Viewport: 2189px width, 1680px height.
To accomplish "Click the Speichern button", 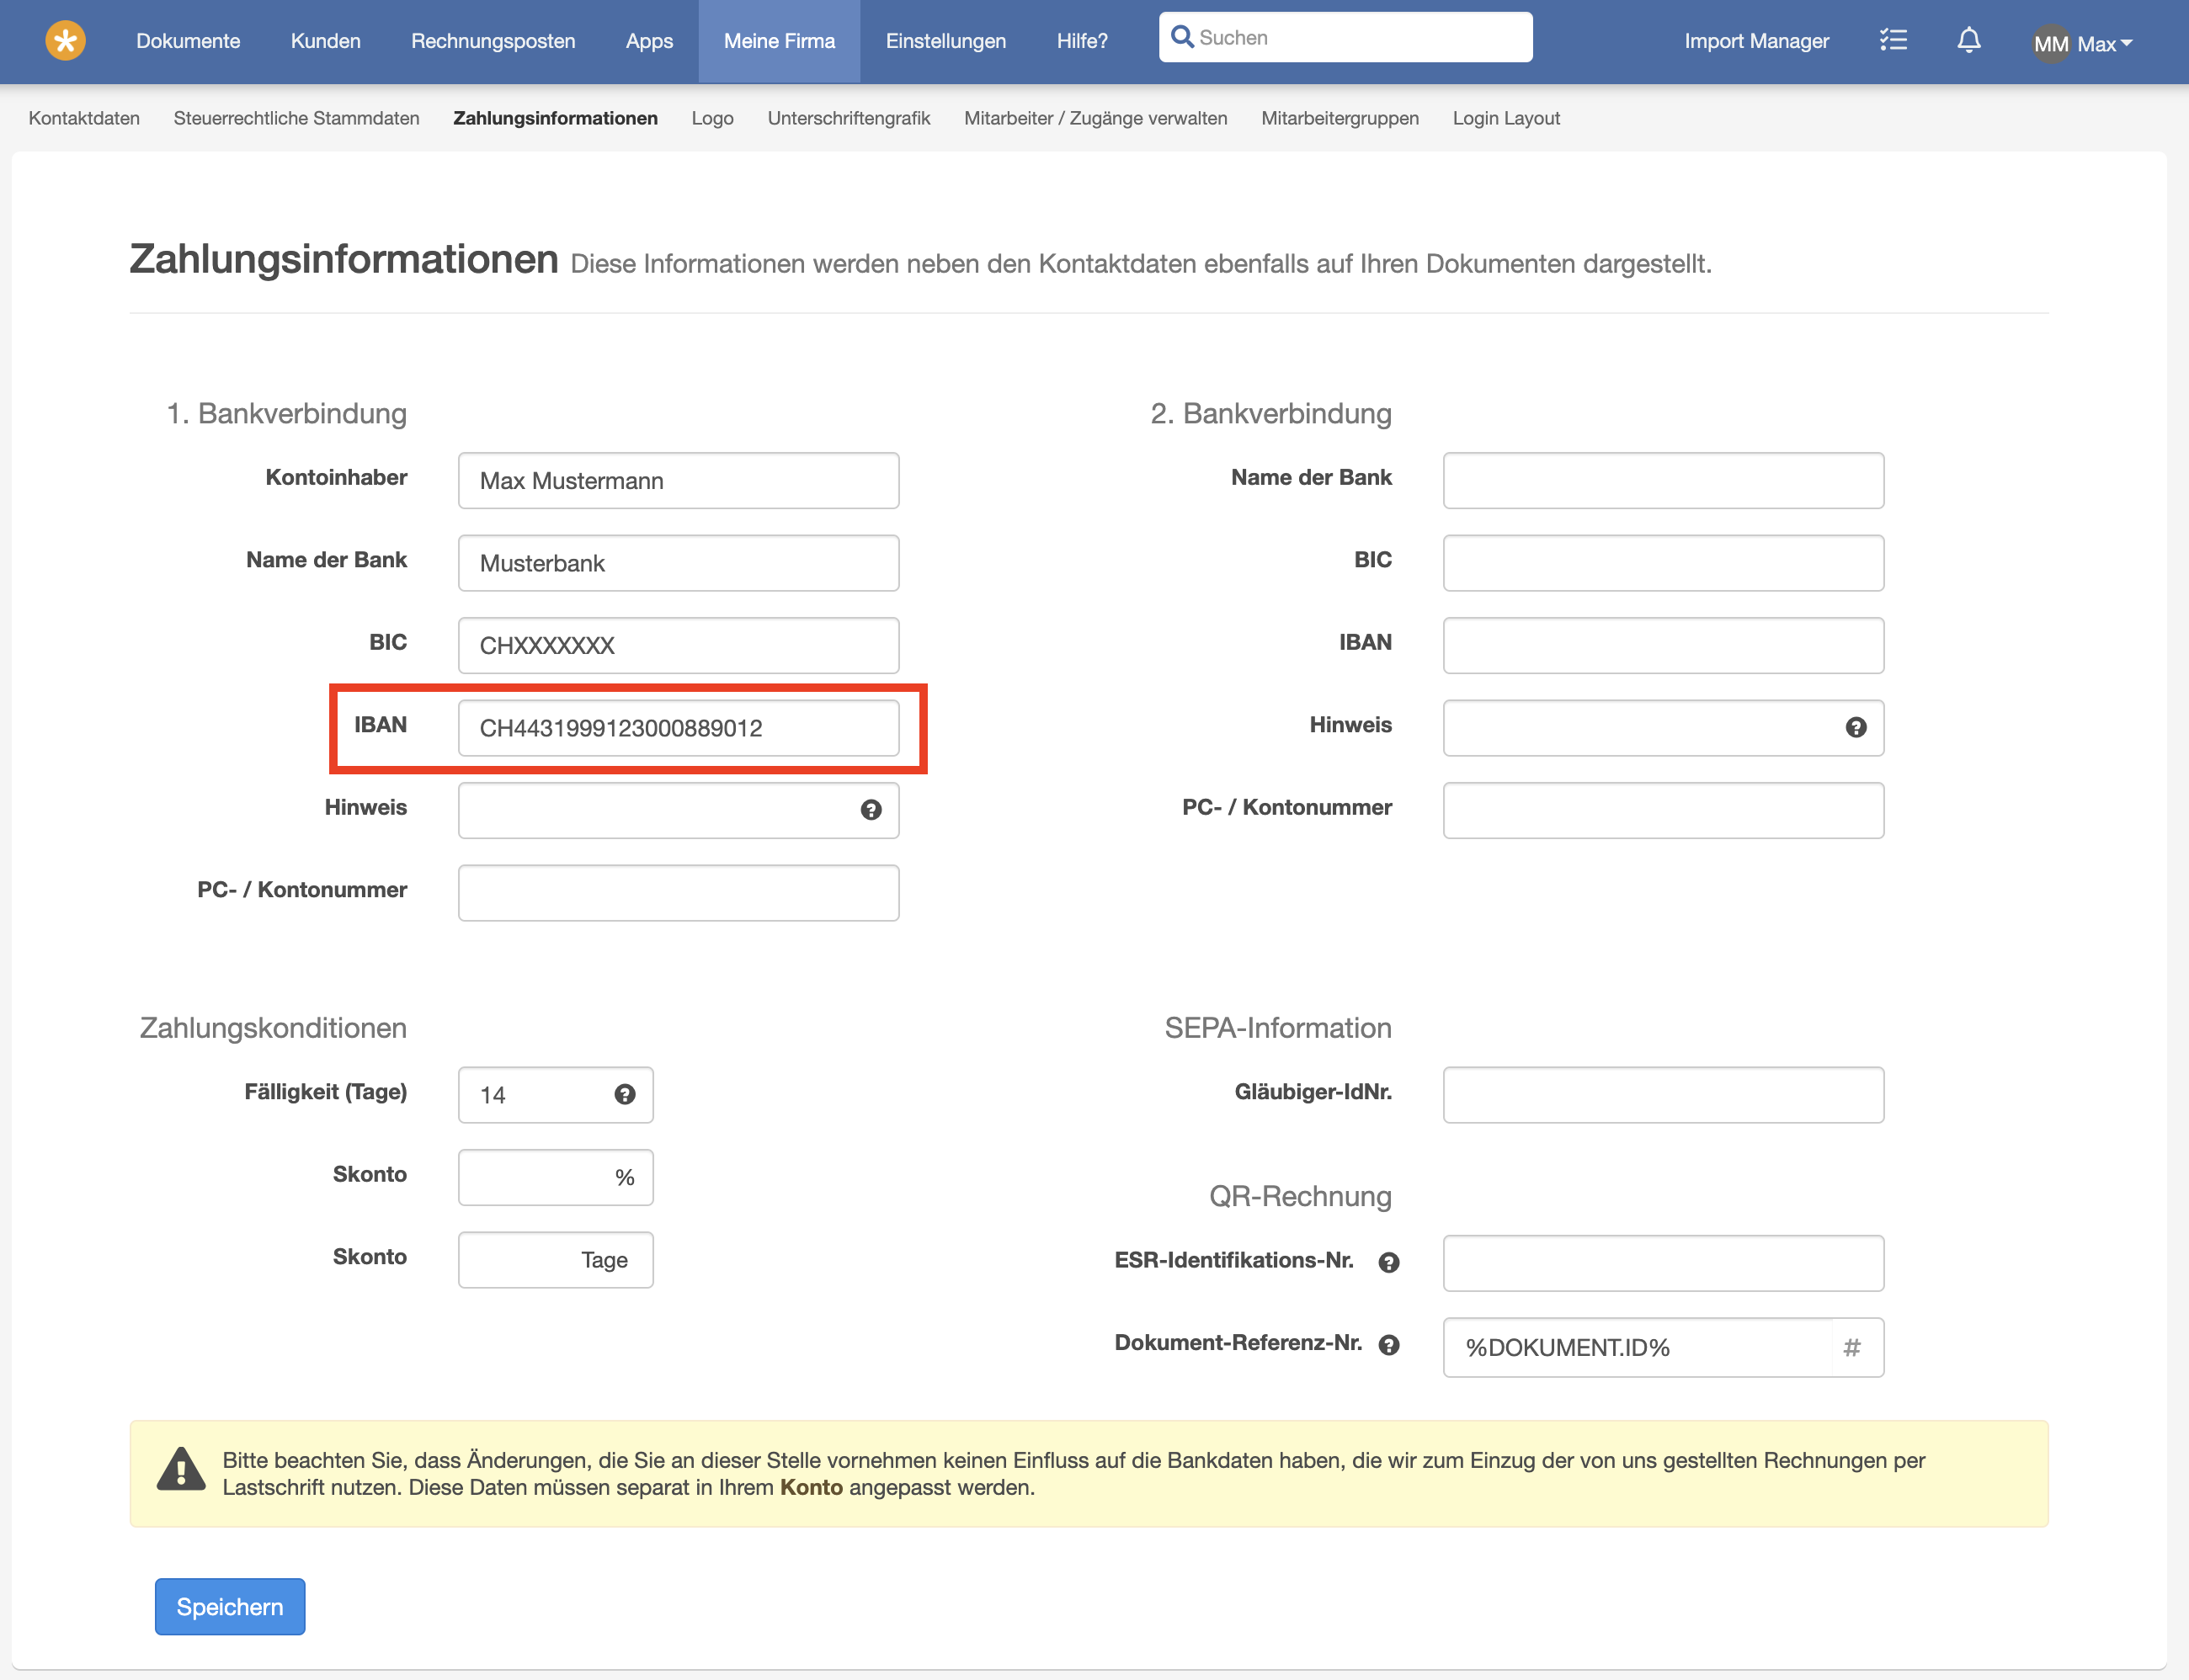I will coord(230,1607).
